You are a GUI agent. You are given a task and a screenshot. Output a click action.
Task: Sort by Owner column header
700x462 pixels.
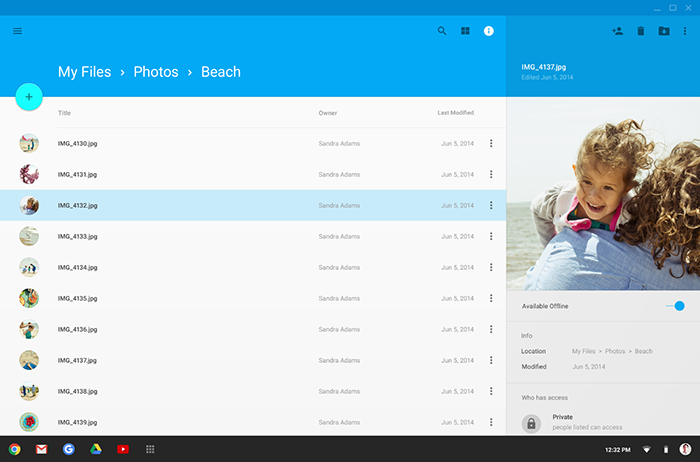[x=328, y=113]
